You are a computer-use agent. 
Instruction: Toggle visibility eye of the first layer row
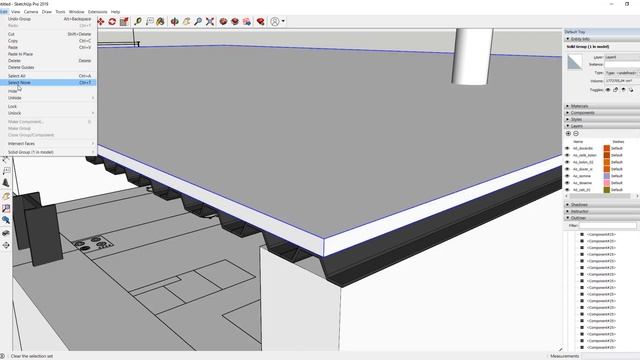[x=567, y=148]
